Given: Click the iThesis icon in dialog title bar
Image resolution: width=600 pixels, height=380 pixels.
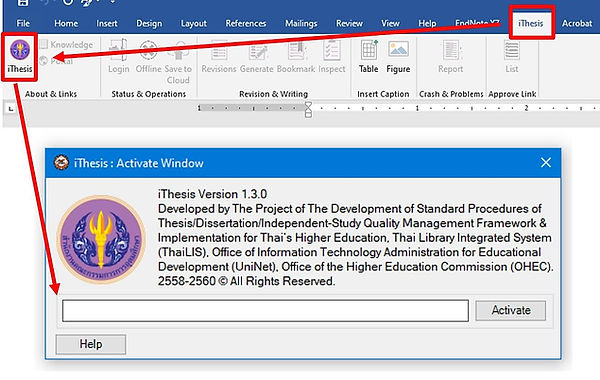Looking at the screenshot, I should coord(61,163).
